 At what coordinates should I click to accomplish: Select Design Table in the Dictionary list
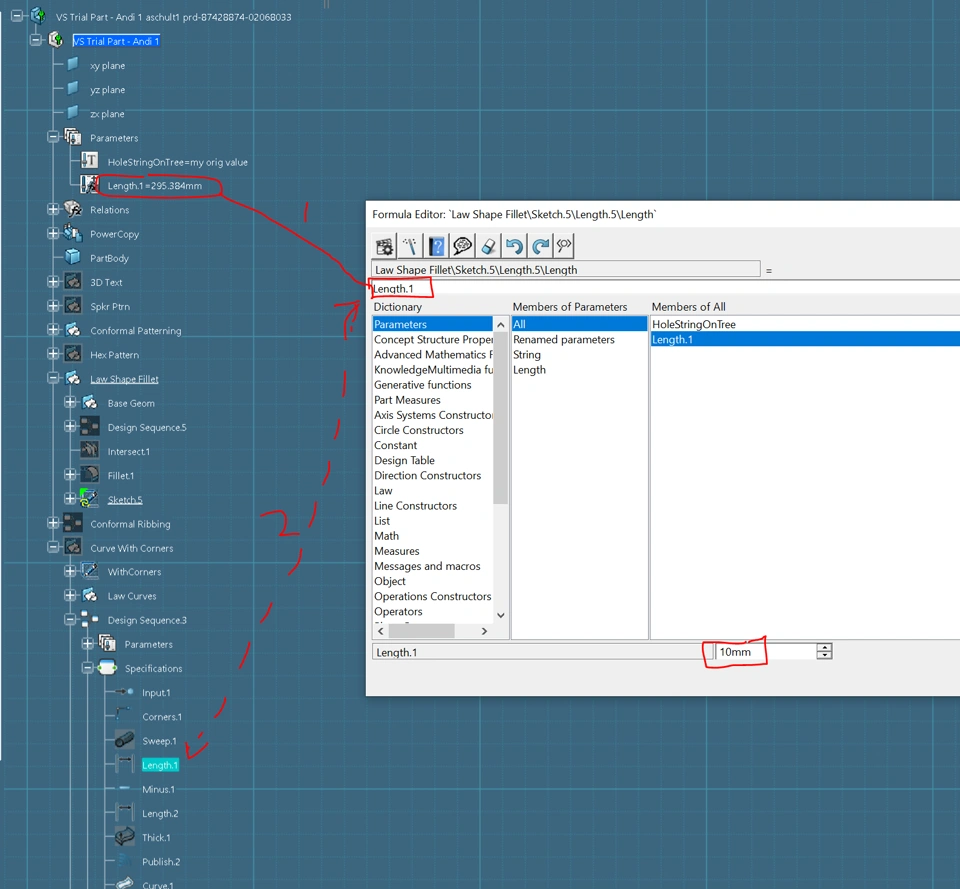pos(404,460)
